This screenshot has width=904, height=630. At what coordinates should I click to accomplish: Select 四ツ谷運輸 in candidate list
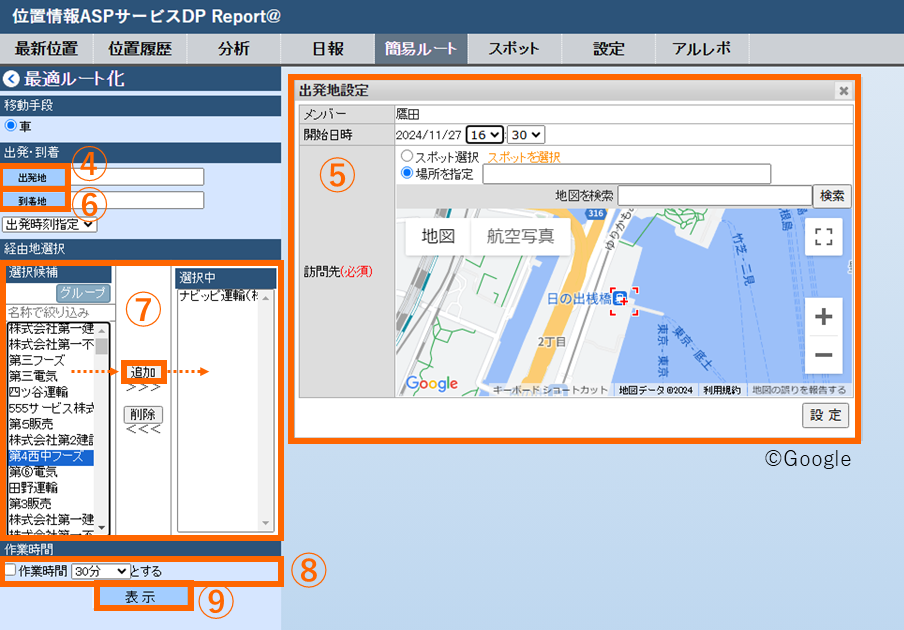pos(51,393)
